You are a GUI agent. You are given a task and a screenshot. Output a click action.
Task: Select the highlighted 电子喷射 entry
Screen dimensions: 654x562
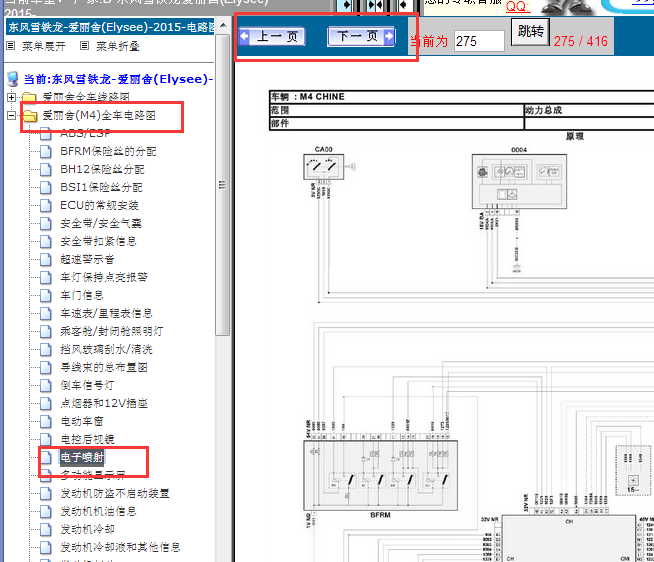pos(82,457)
